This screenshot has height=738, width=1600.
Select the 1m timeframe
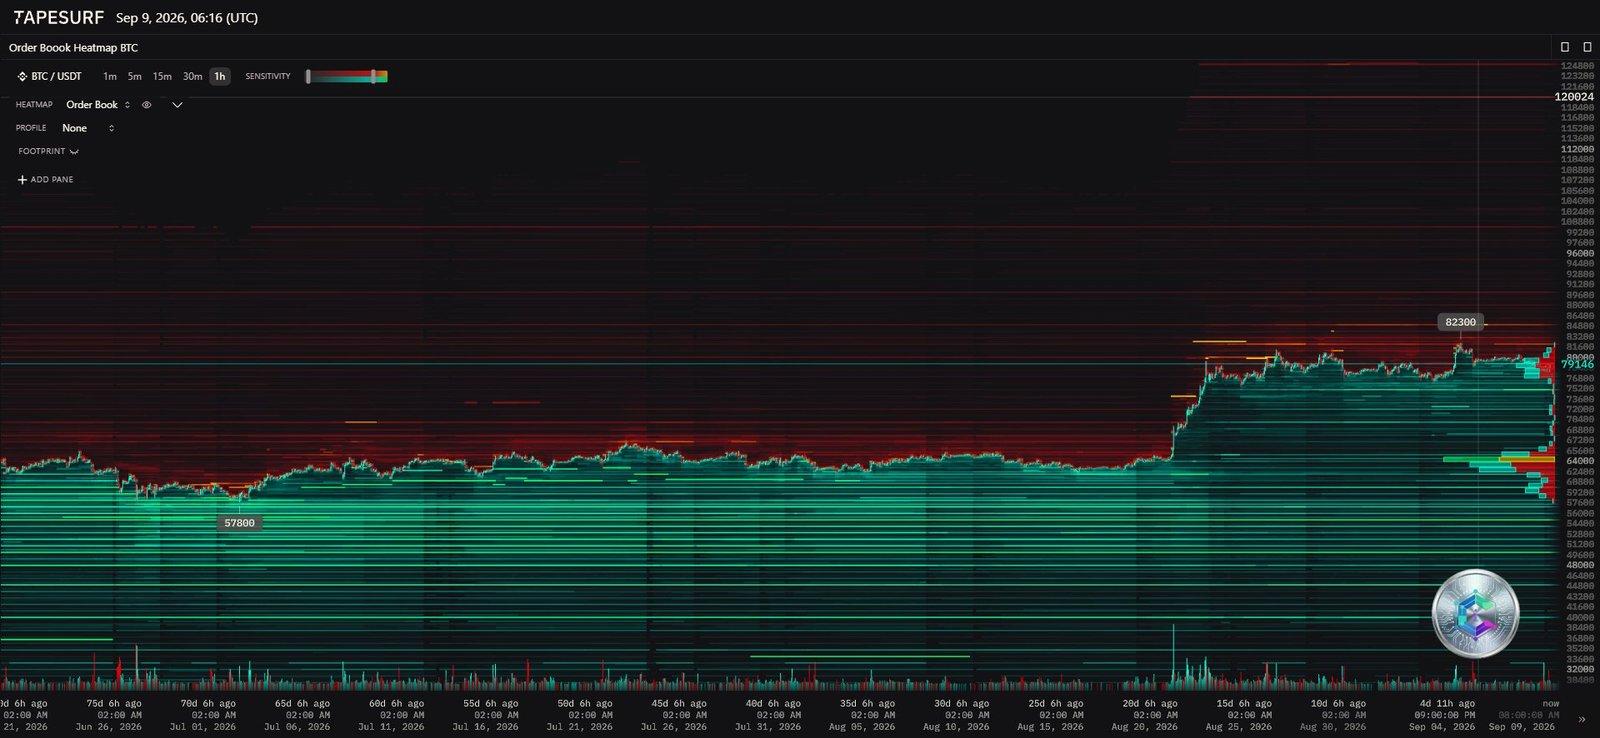point(110,76)
